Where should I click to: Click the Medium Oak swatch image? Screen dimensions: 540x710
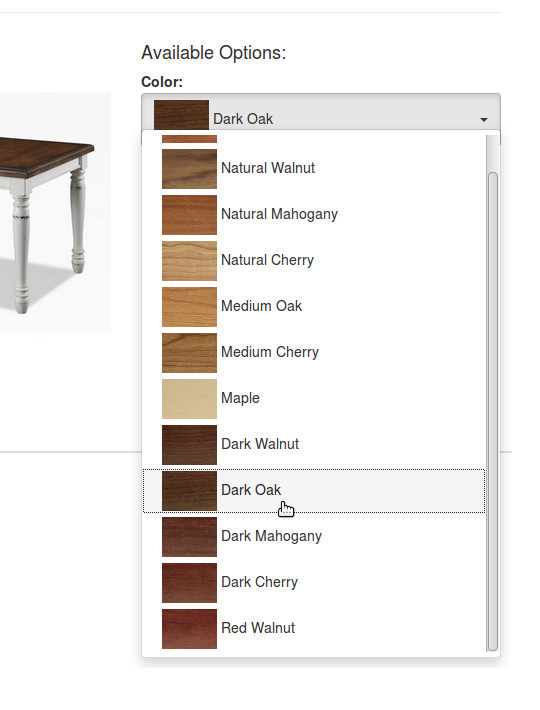coord(189,307)
